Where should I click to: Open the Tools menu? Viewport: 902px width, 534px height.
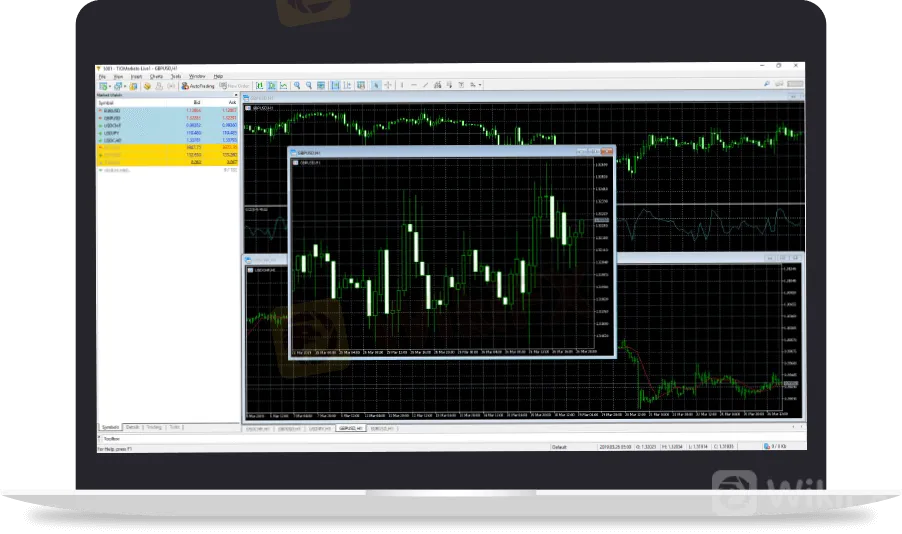tap(175, 76)
